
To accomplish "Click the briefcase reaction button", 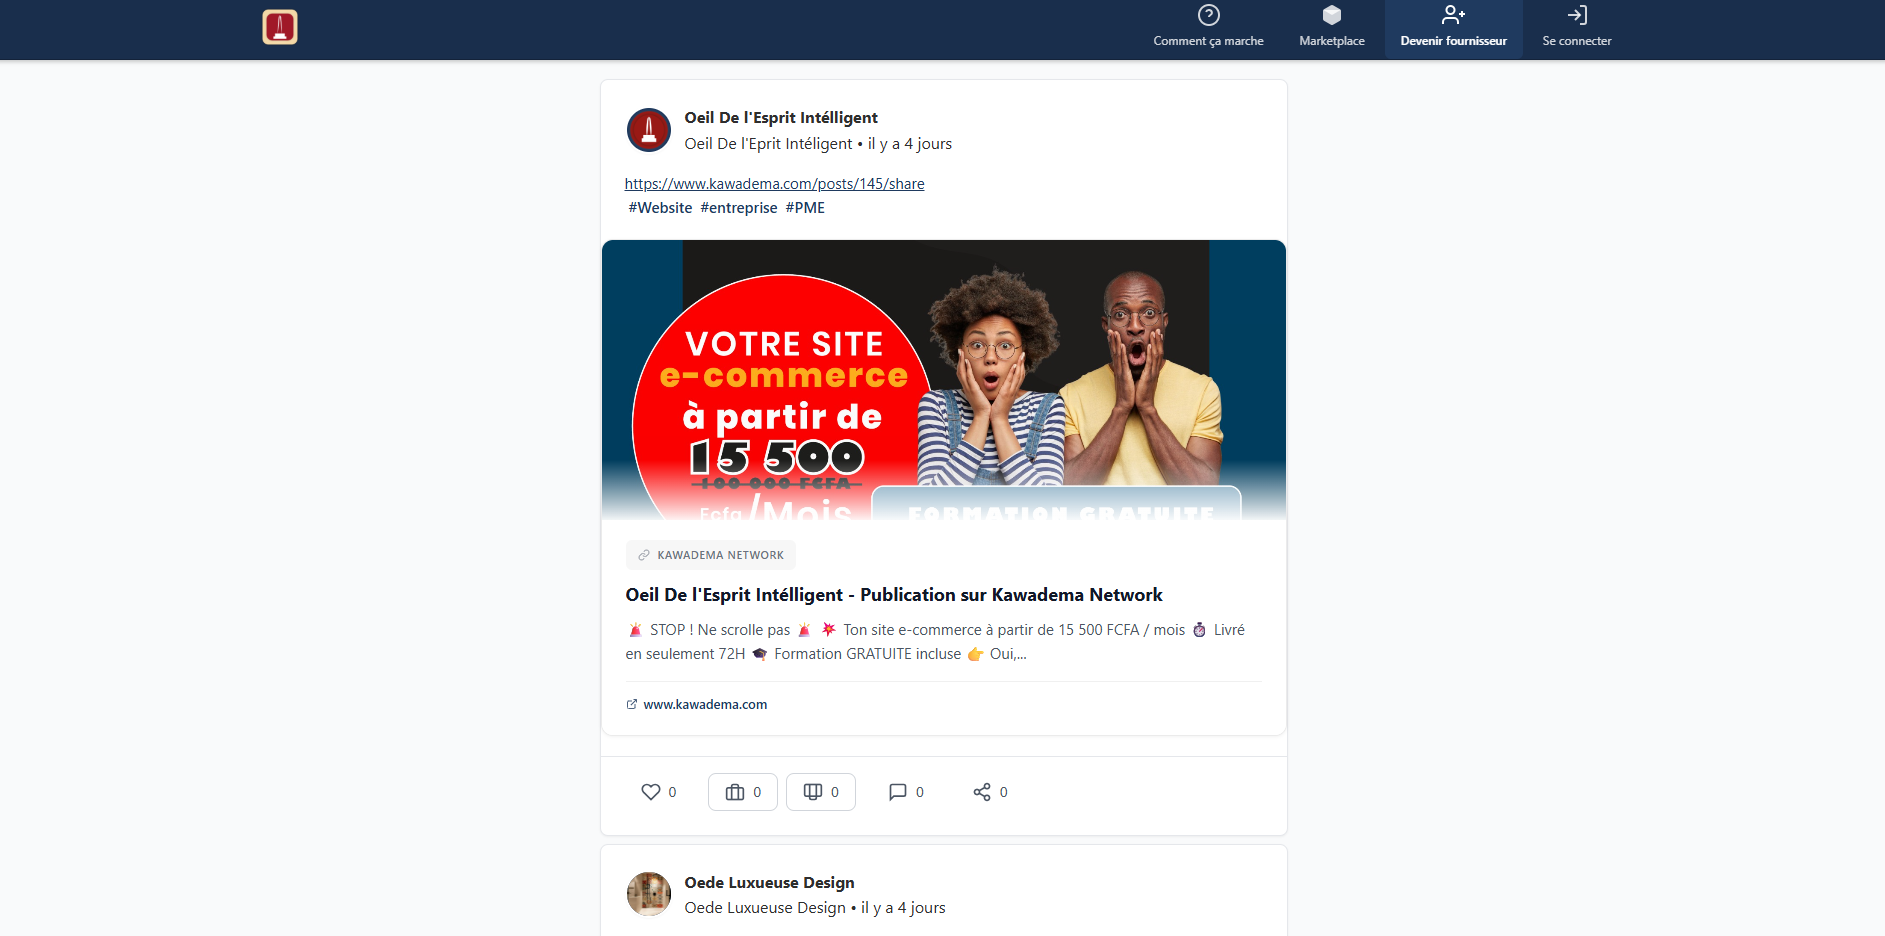I will click(742, 791).
